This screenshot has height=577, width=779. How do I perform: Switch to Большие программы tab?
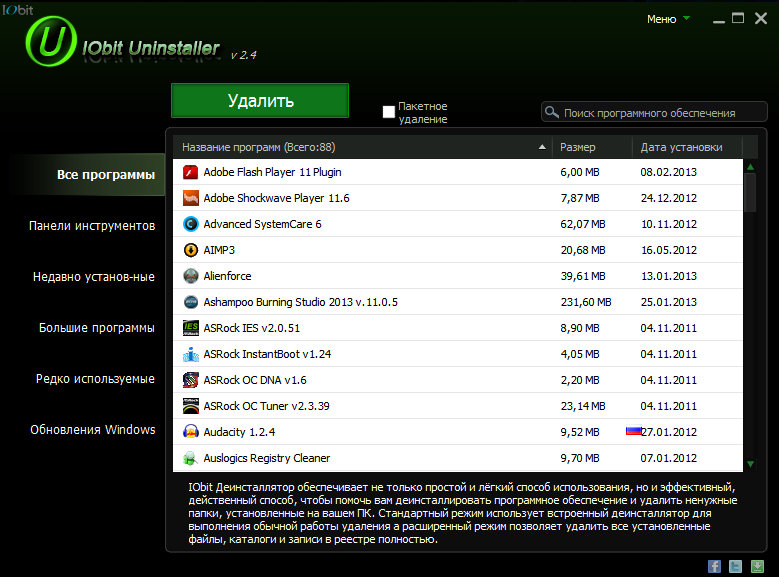pyautogui.click(x=97, y=328)
